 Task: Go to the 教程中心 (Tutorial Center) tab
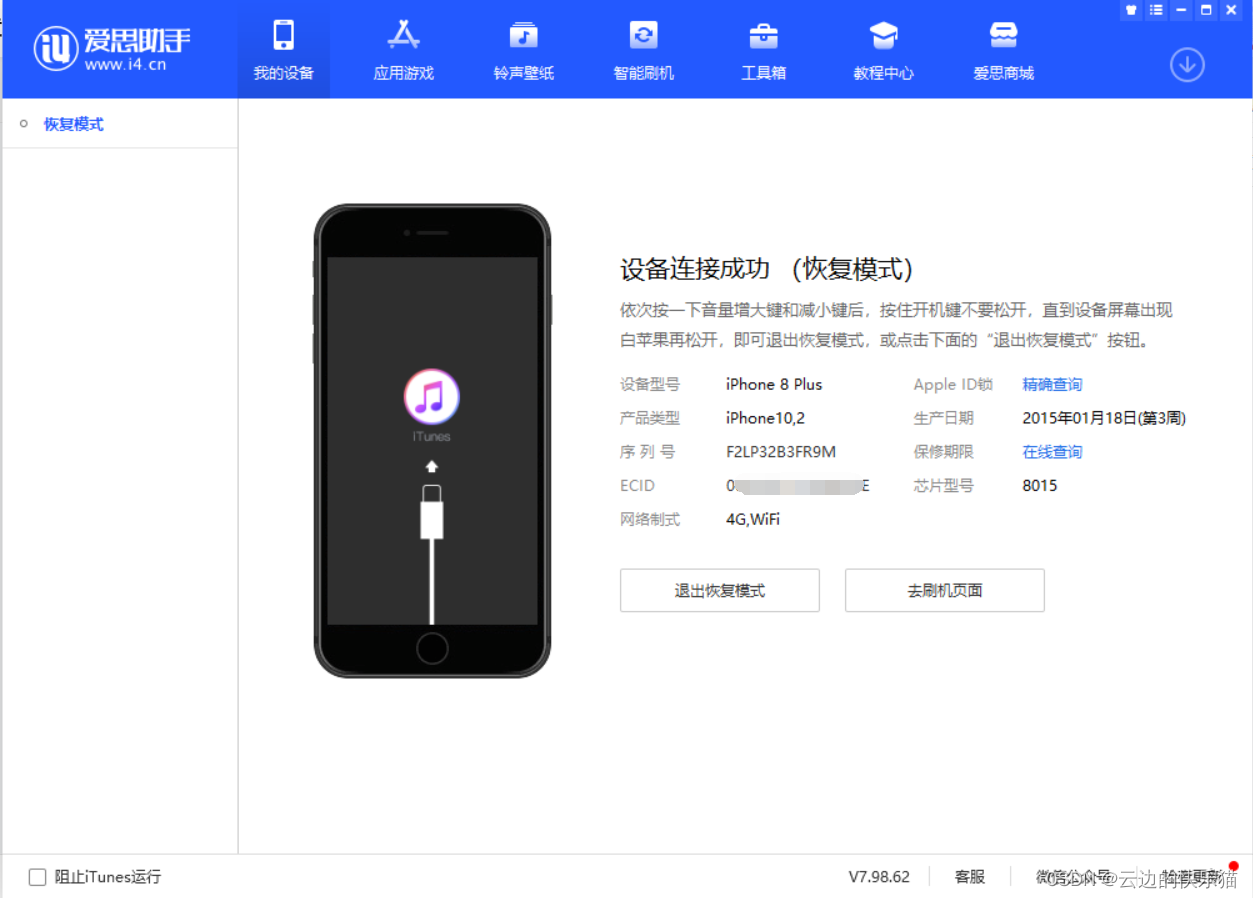(x=884, y=49)
